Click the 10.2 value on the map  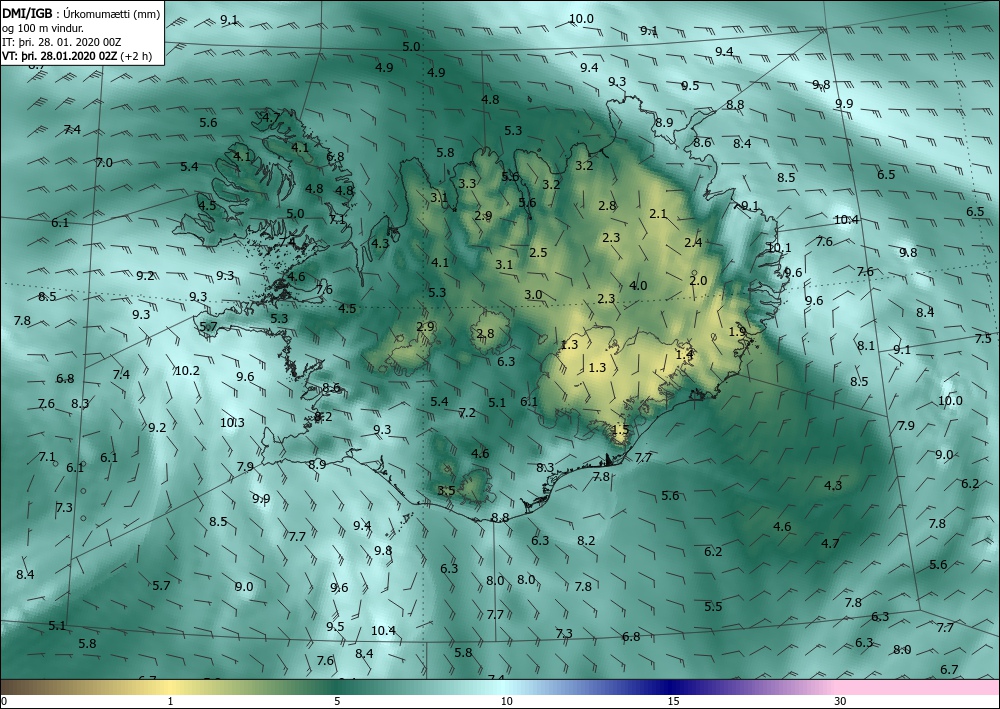[x=187, y=370]
